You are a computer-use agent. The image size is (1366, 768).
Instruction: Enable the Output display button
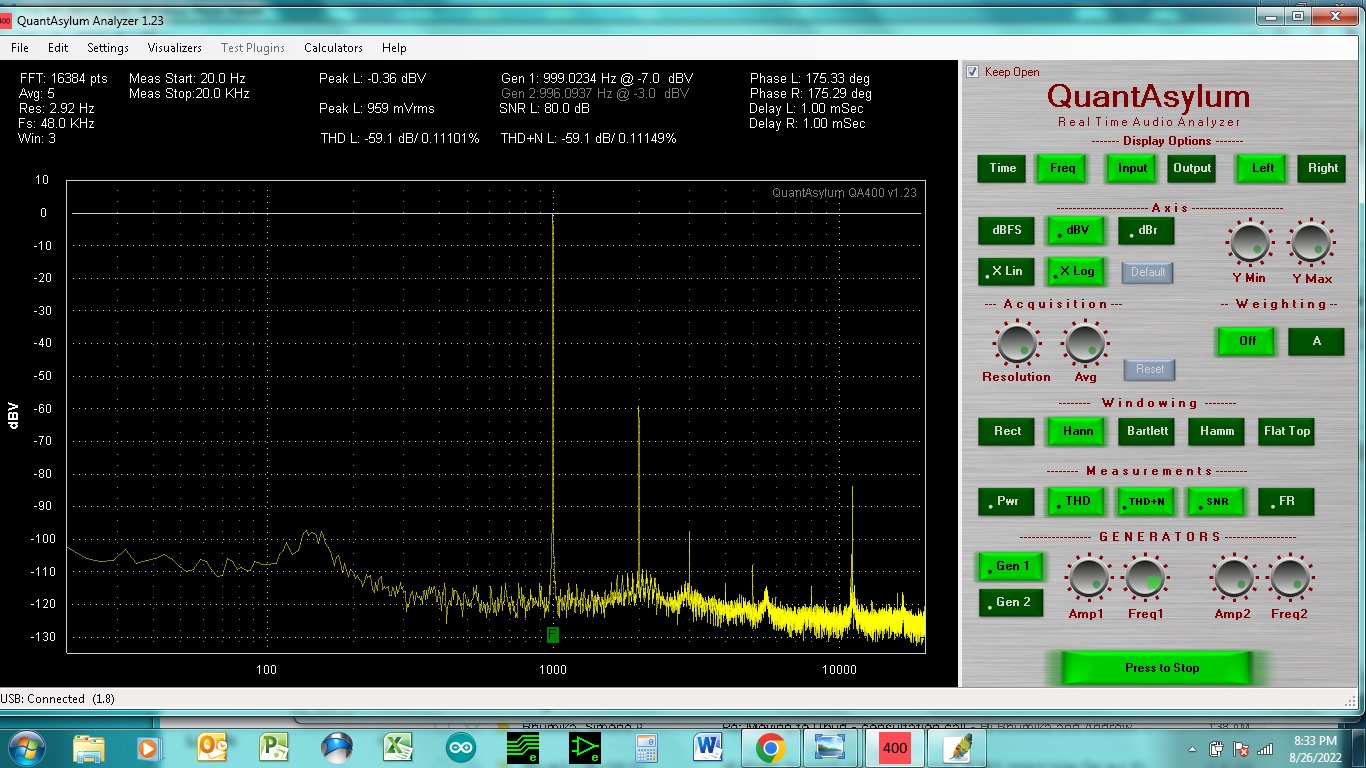1192,168
